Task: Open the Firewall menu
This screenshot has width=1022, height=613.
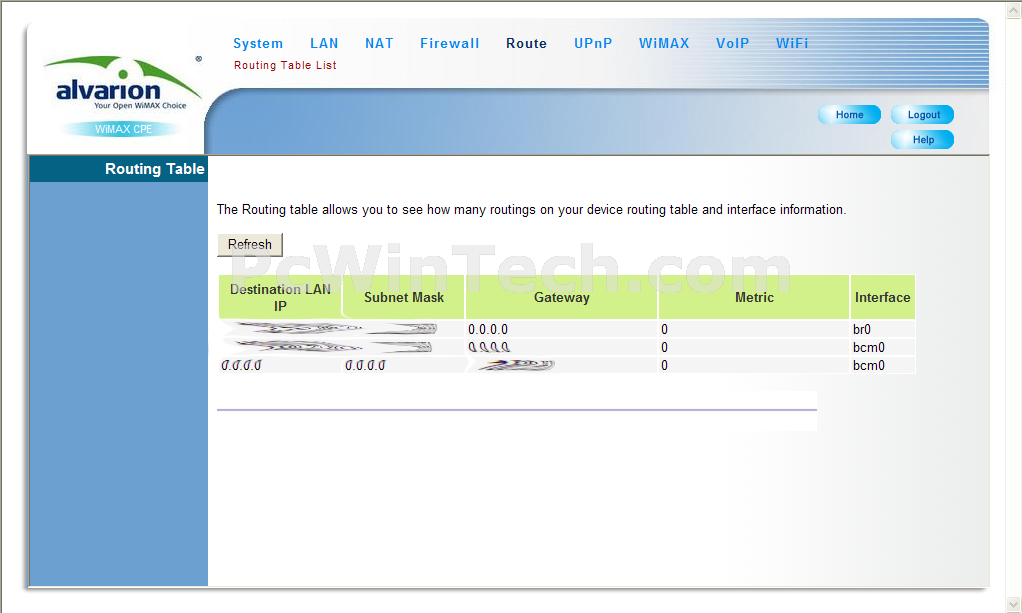Action: point(449,44)
